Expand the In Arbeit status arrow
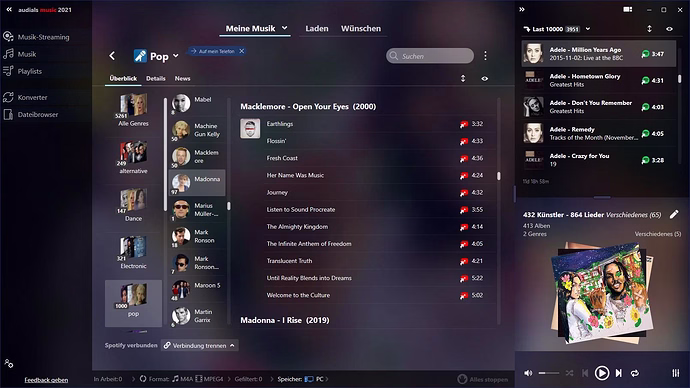The image size is (690, 388). click(x=133, y=379)
